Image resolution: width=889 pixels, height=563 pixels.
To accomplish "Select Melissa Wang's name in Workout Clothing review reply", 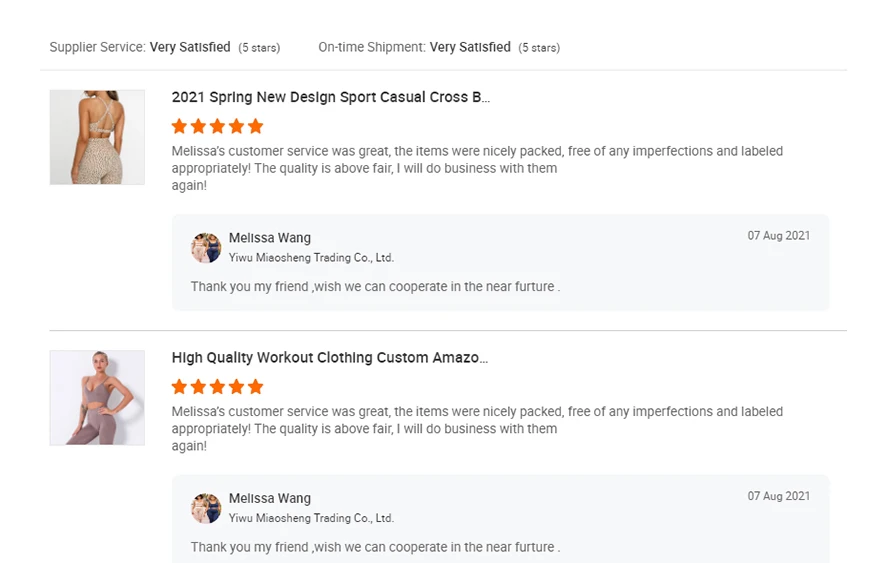I will tap(270, 498).
